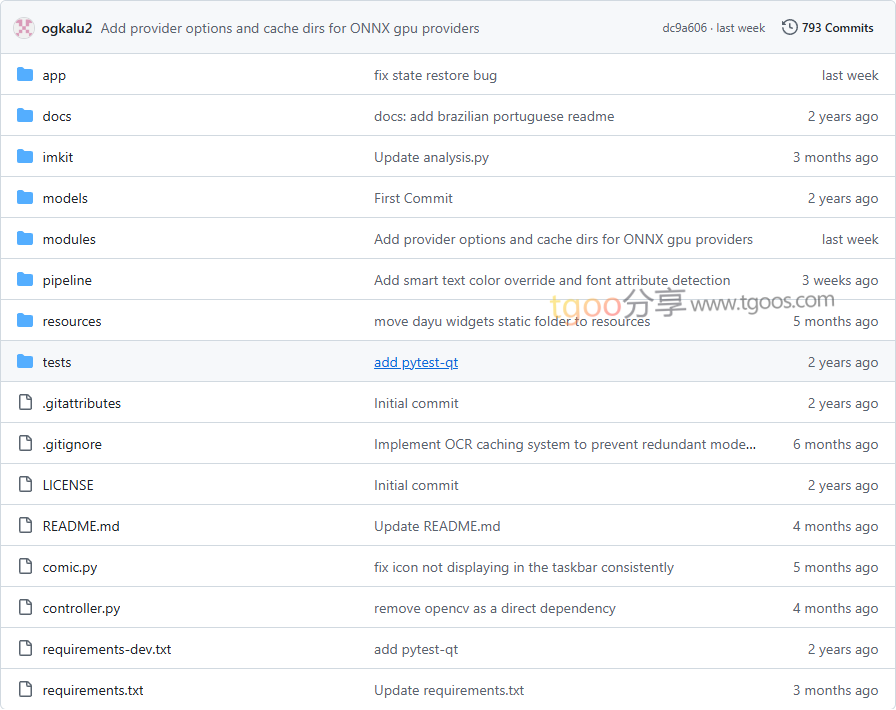Screen dimensions: 896x710
Task: Open commit hash dc9a606
Action: [683, 28]
